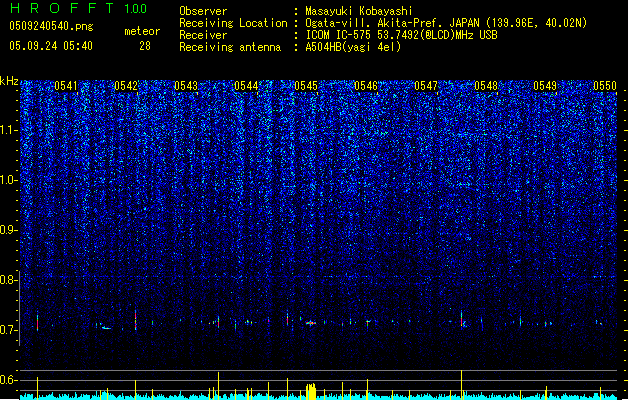Image resolution: width=629 pixels, height=400 pixels.
Task: Click the Receiving antenna label
Action: tap(230, 47)
